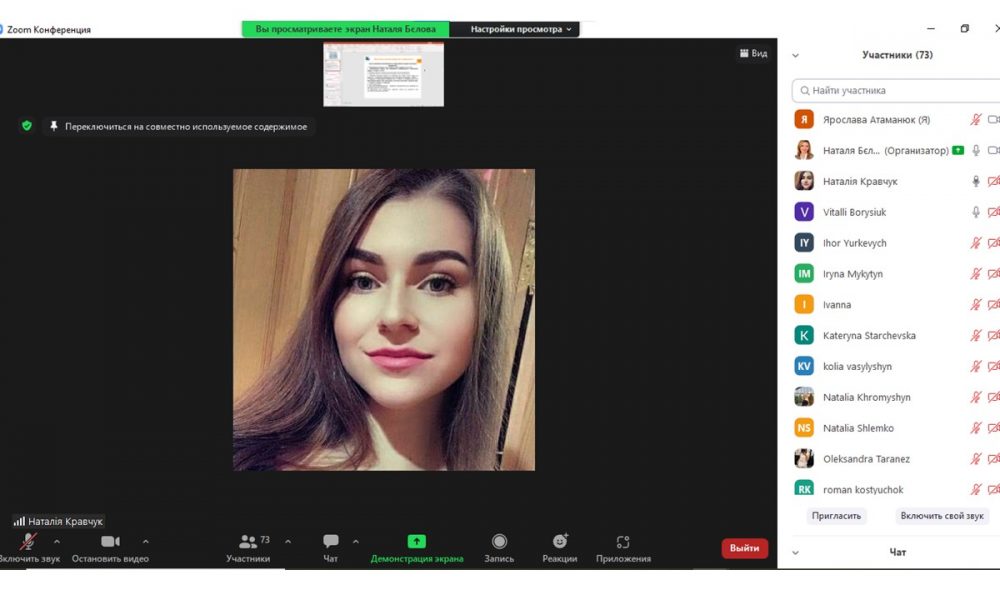The image size is (1000, 600).
Task: Click the green encryption shield icon
Action: coord(27,126)
